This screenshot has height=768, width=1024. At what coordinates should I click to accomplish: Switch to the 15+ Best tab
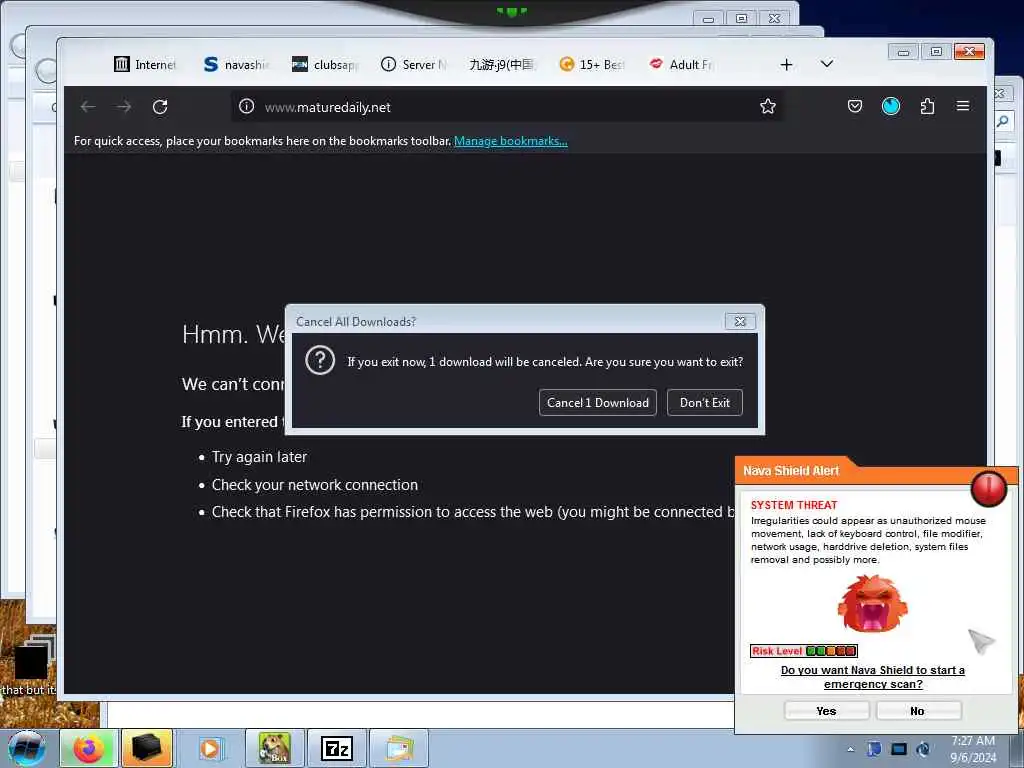[592, 64]
